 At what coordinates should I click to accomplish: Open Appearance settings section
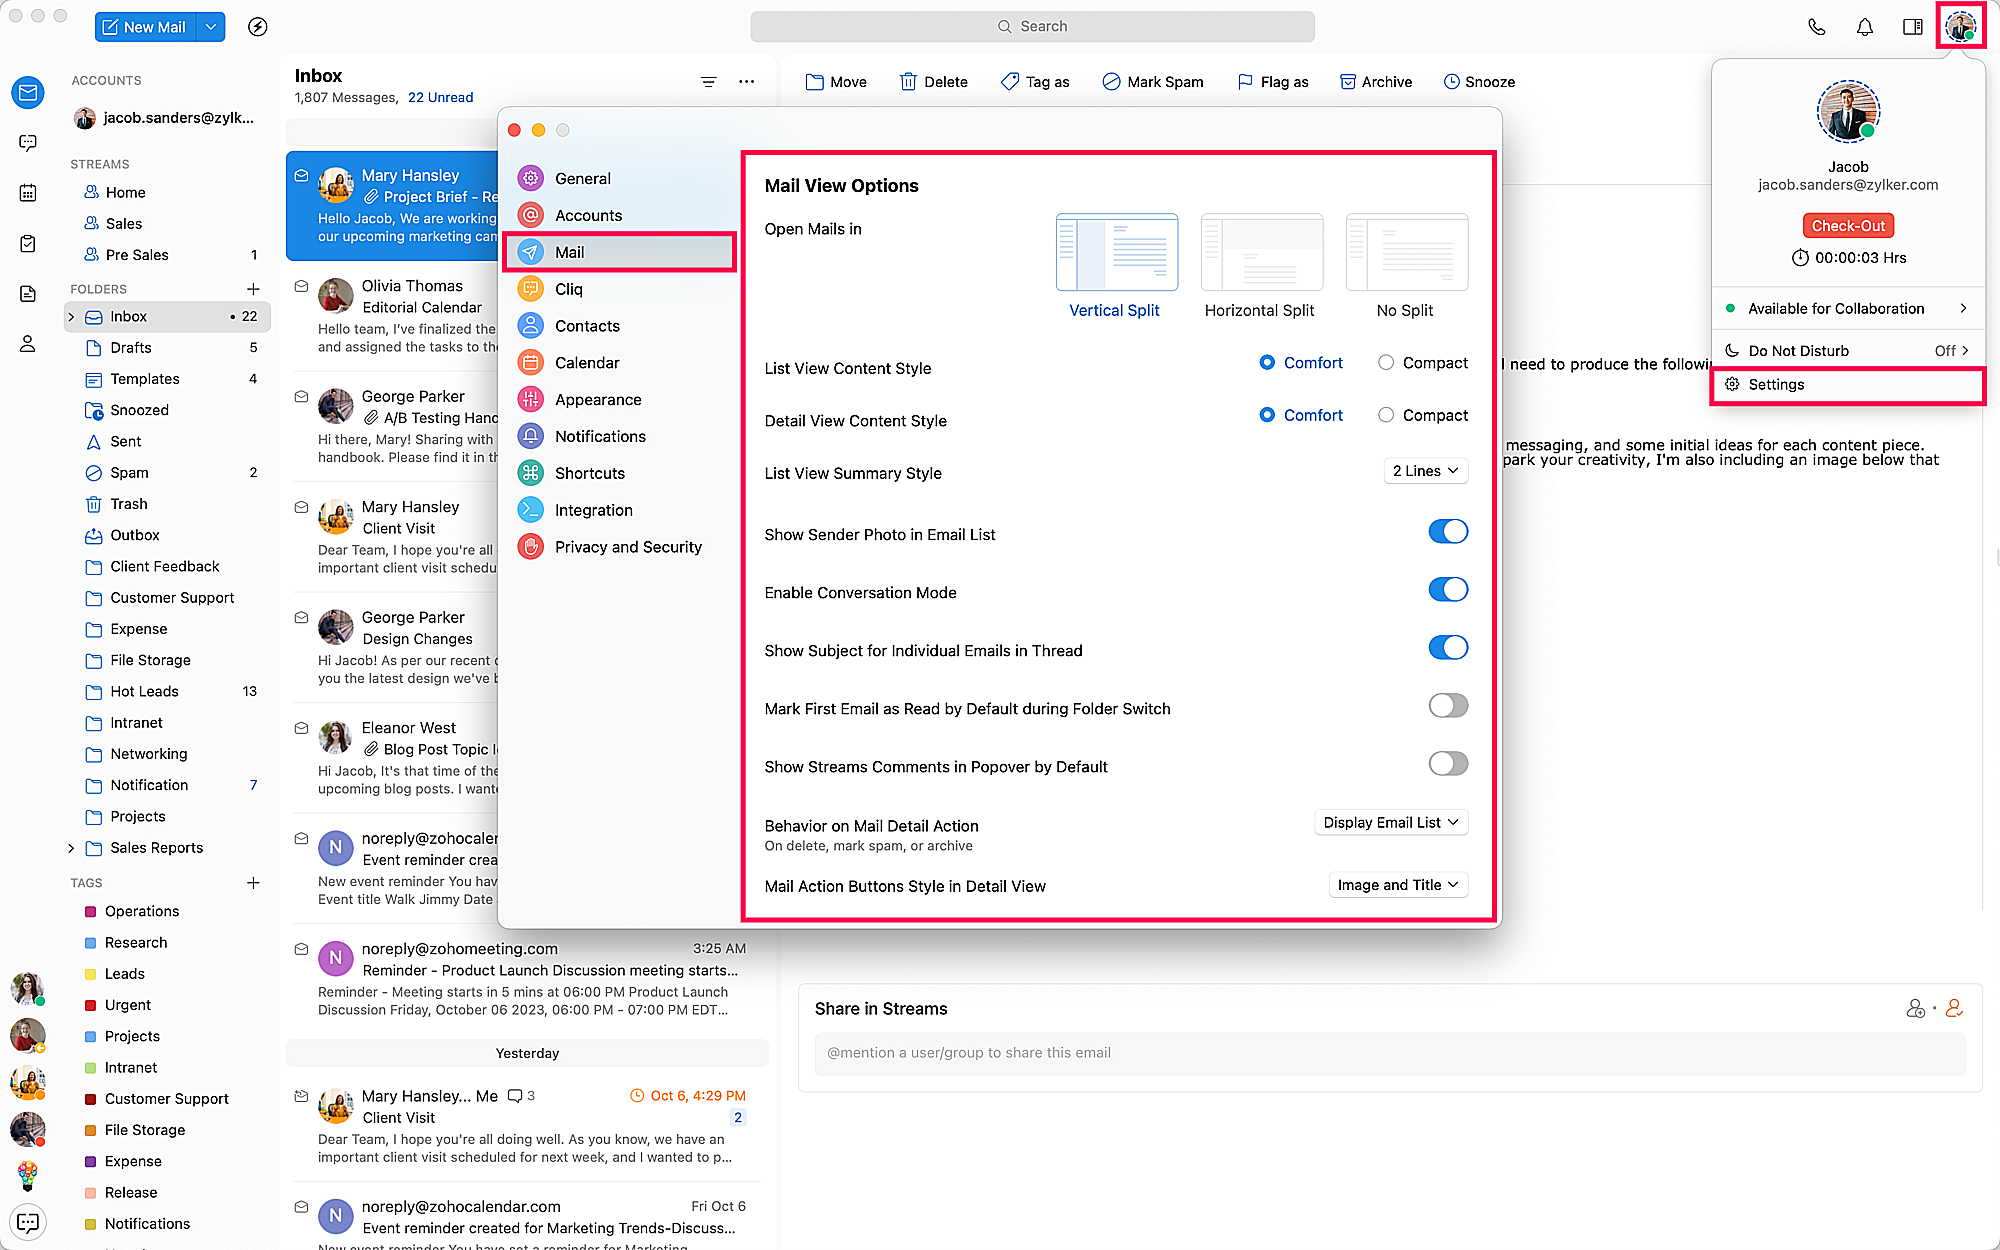click(598, 400)
